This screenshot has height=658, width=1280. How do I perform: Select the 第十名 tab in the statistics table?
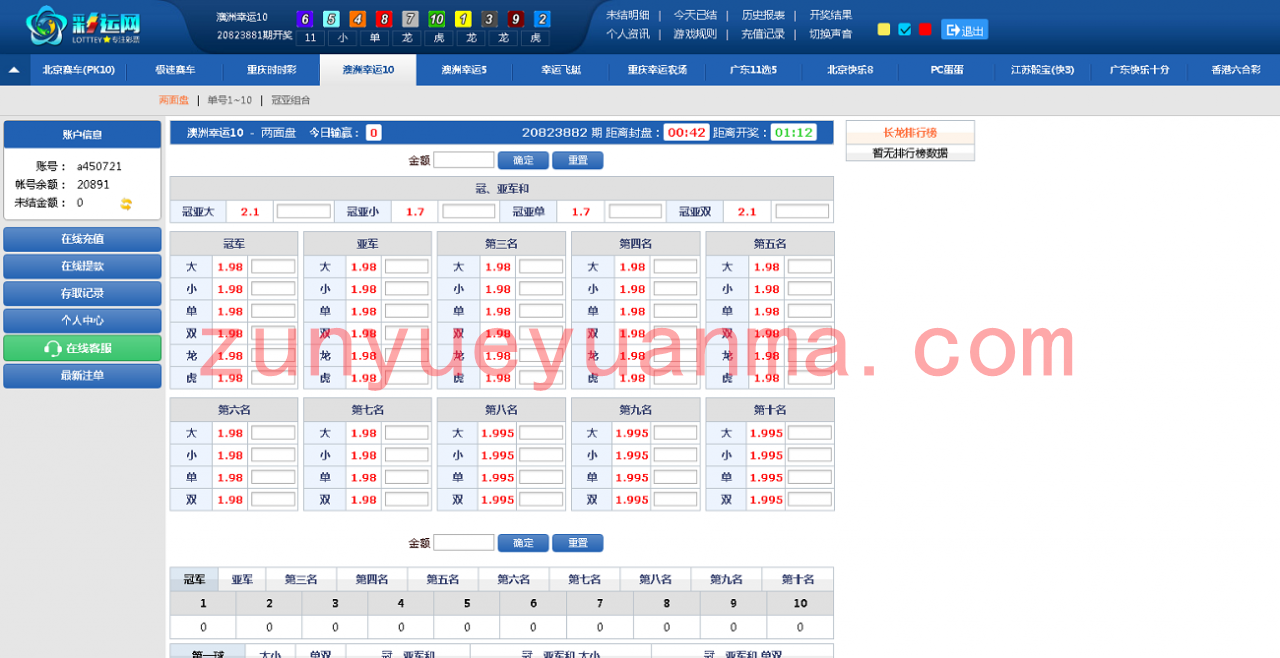point(797,579)
